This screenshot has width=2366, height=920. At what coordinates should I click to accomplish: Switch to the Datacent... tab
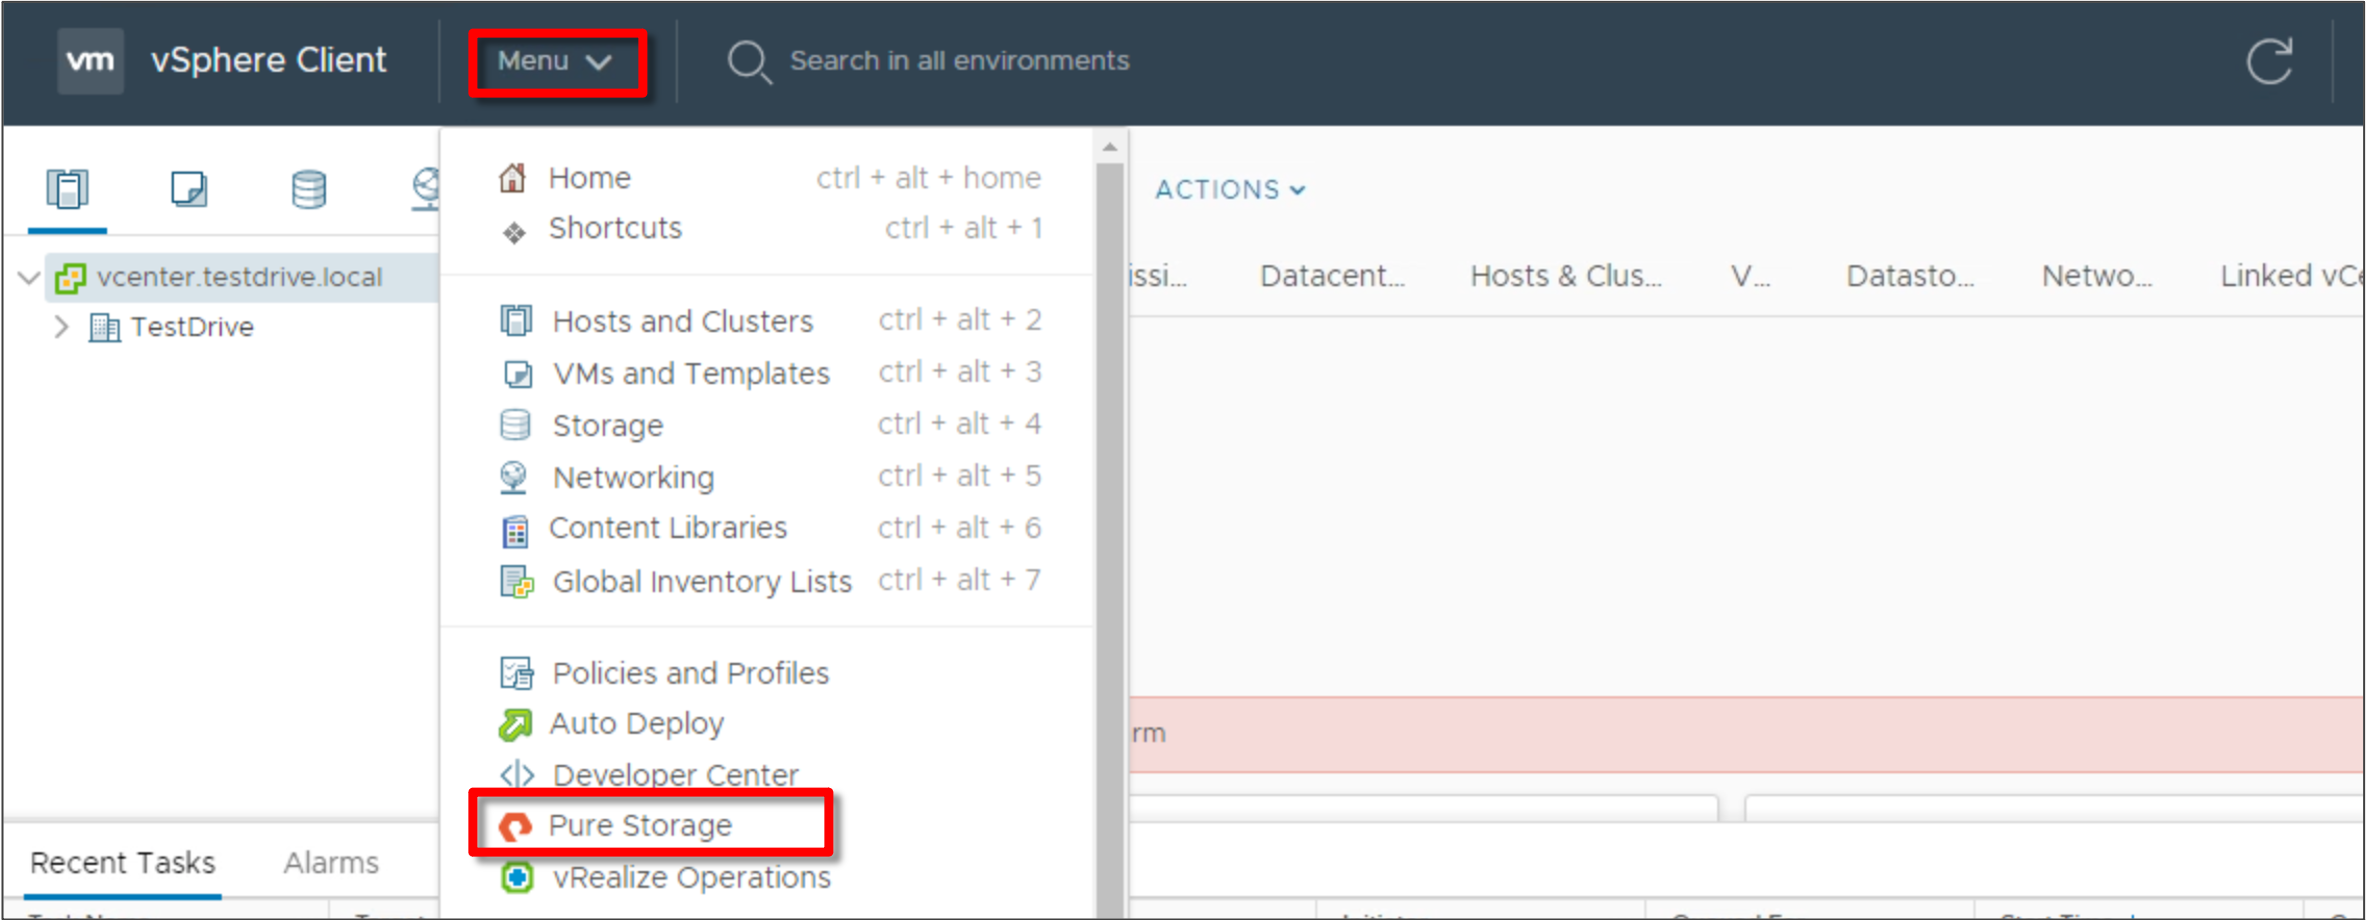tap(1331, 276)
